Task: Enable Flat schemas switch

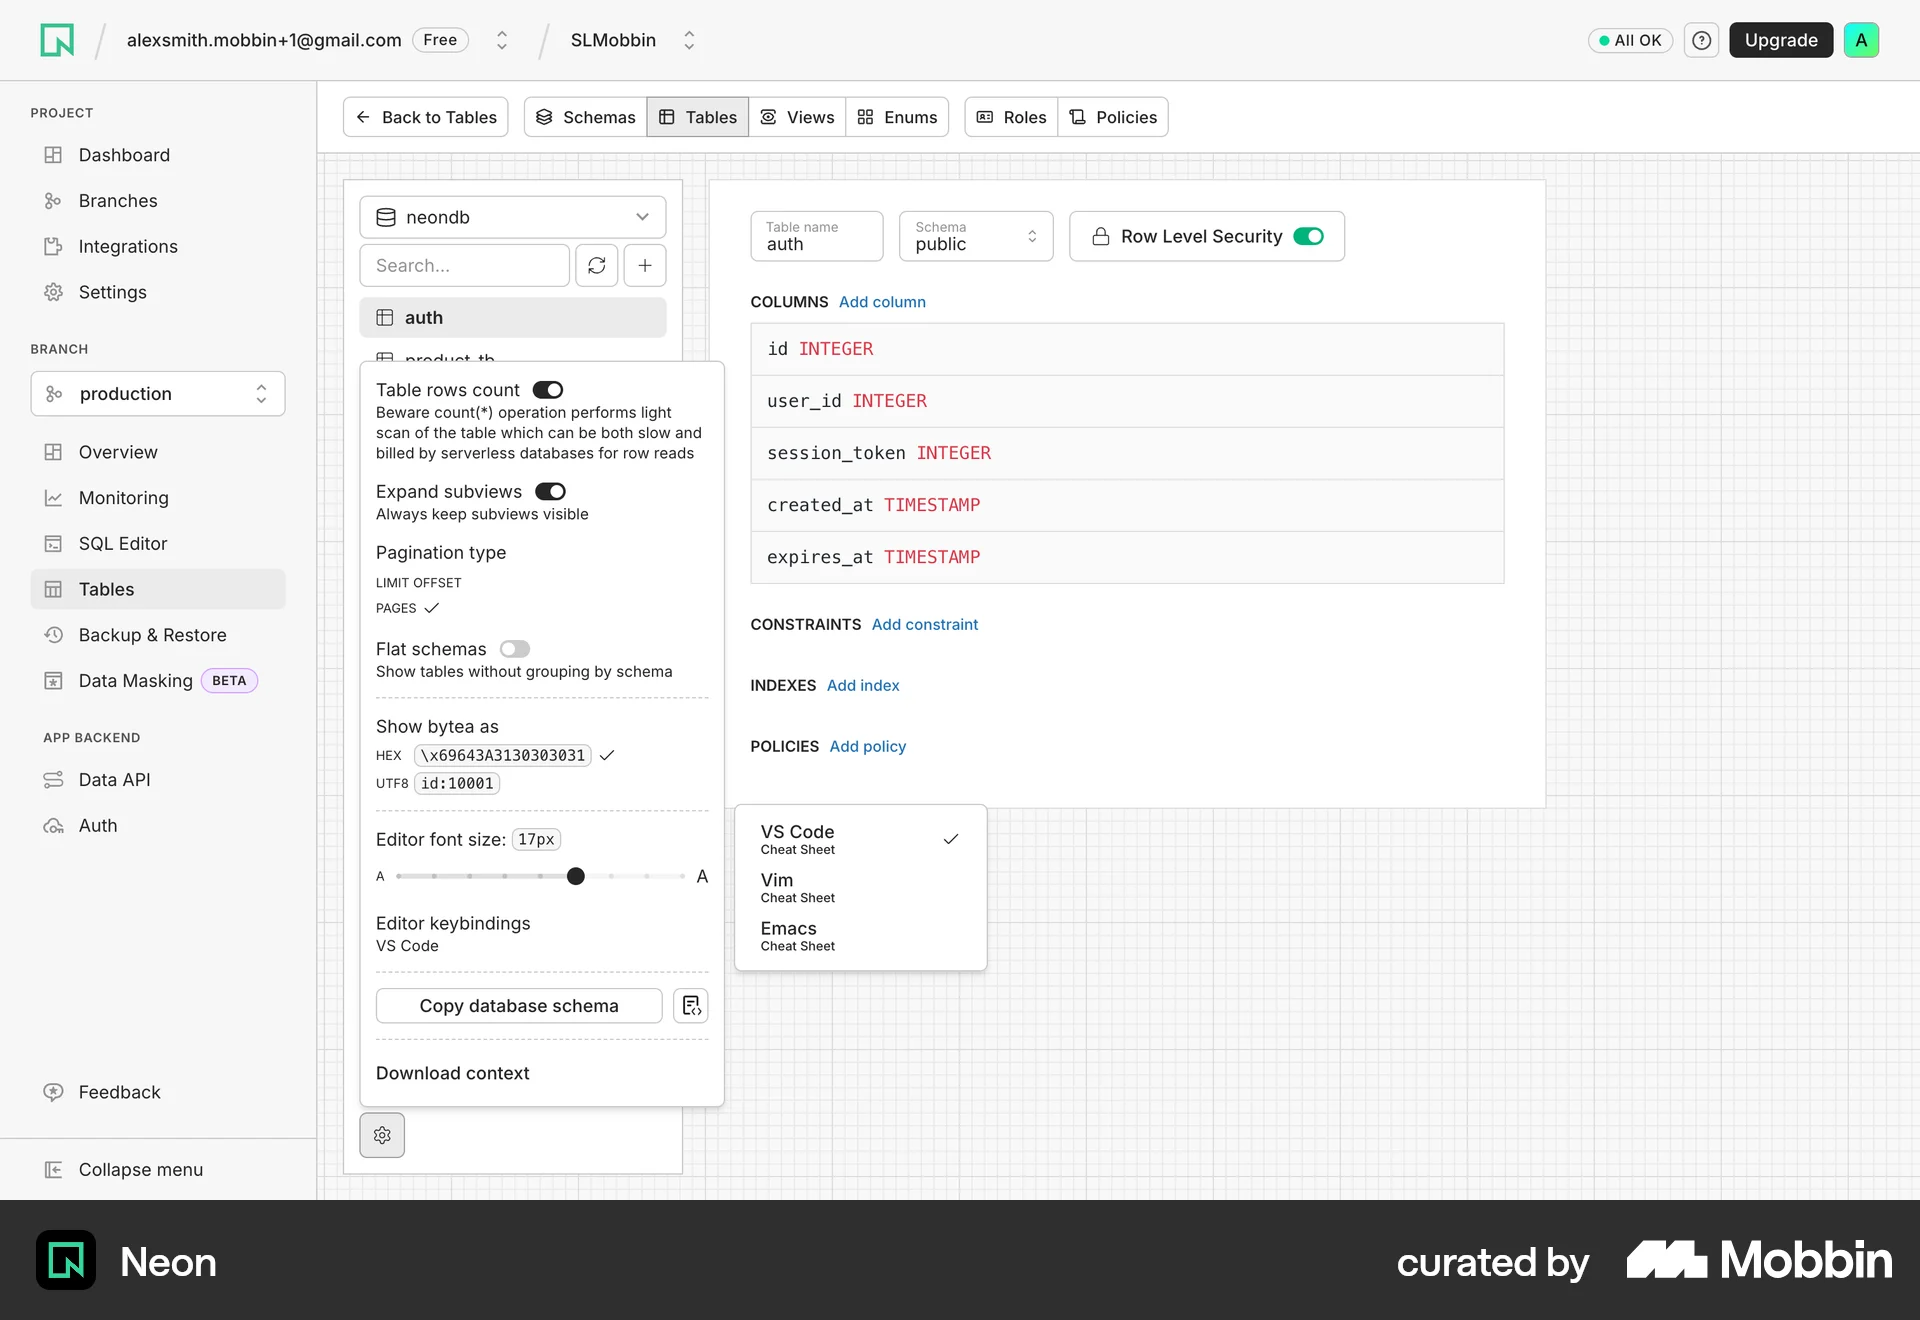Action: click(515, 649)
